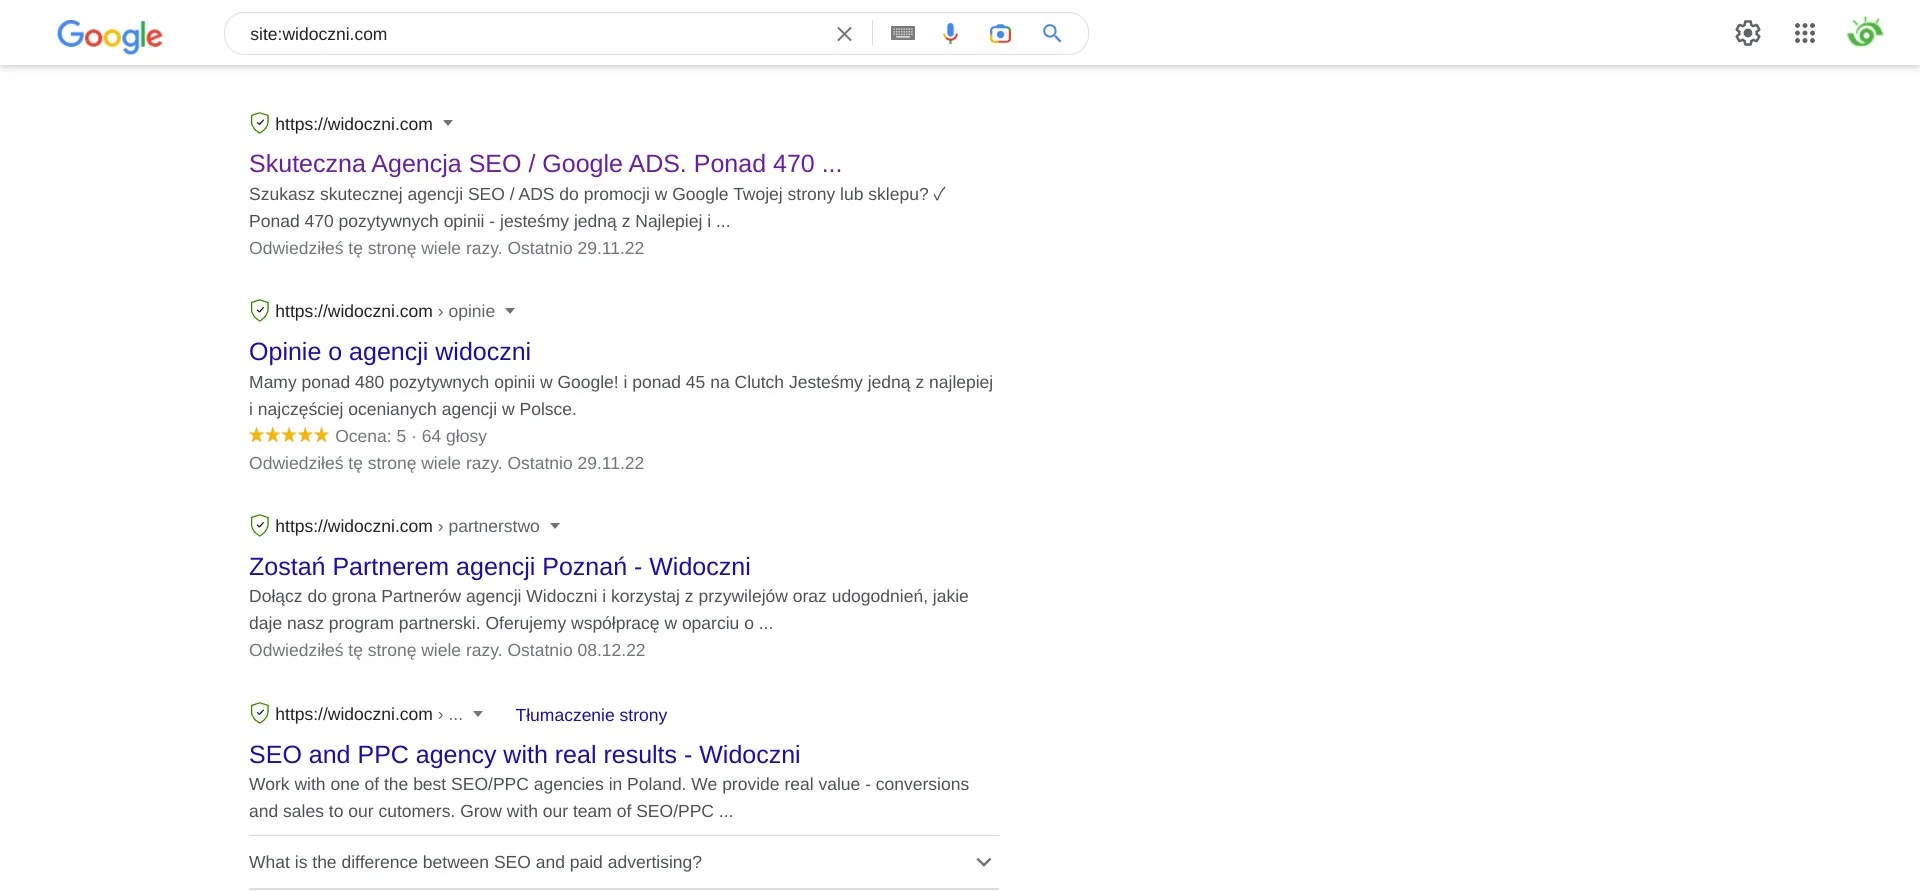Click text "Ocena: 5 · 64 głosy"

tap(411, 436)
